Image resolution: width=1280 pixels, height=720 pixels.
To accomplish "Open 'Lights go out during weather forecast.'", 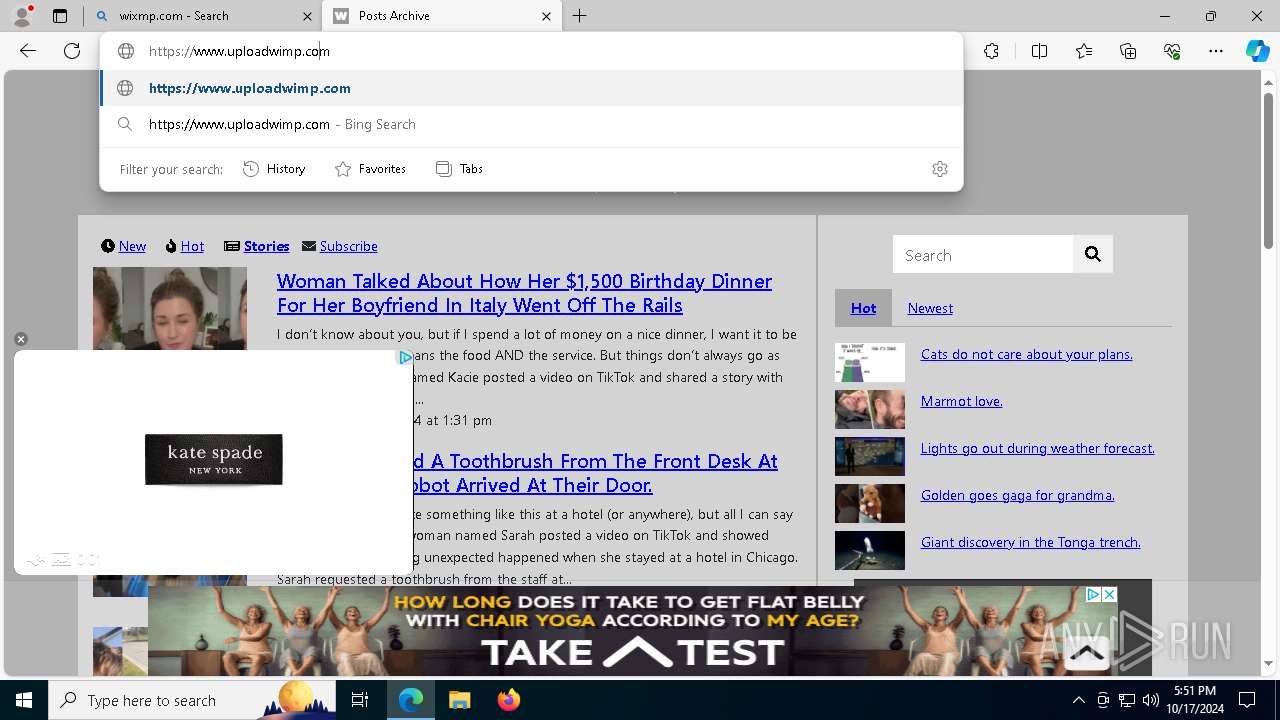I will point(1037,448).
